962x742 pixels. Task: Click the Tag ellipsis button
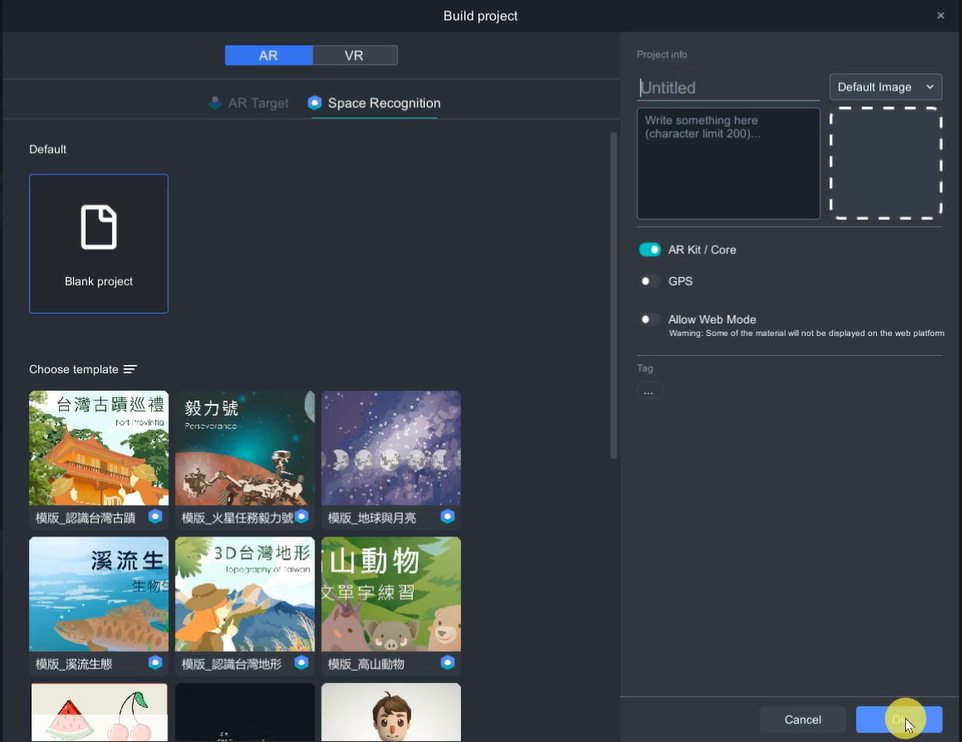(x=649, y=391)
